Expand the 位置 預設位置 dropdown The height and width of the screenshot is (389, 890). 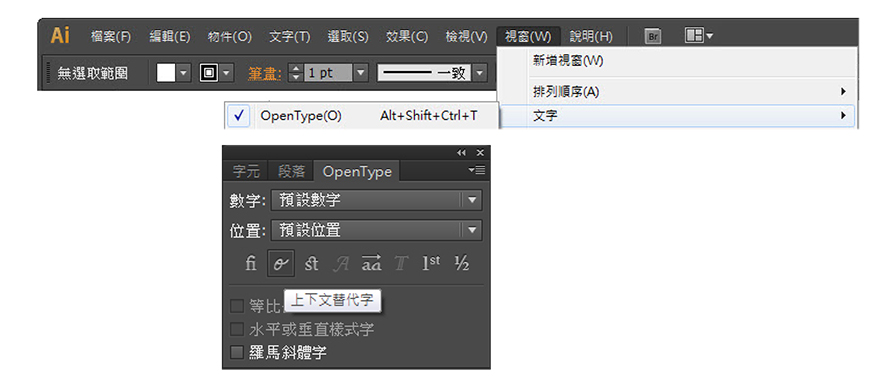(x=376, y=230)
